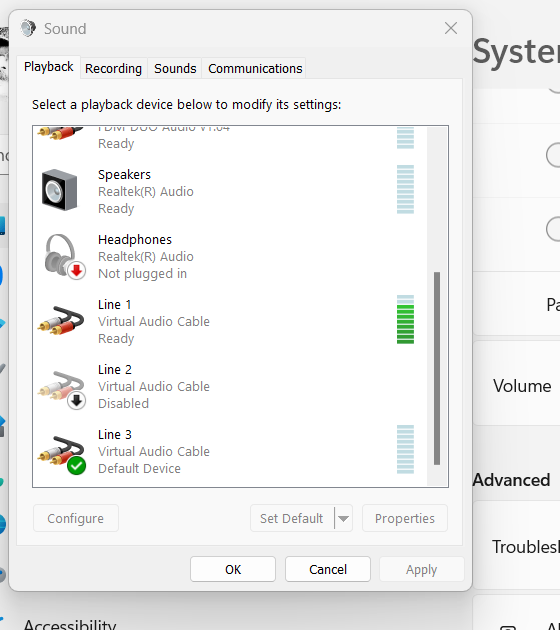The width and height of the screenshot is (560, 630).
Task: Click the Set Default button
Action: (x=292, y=518)
